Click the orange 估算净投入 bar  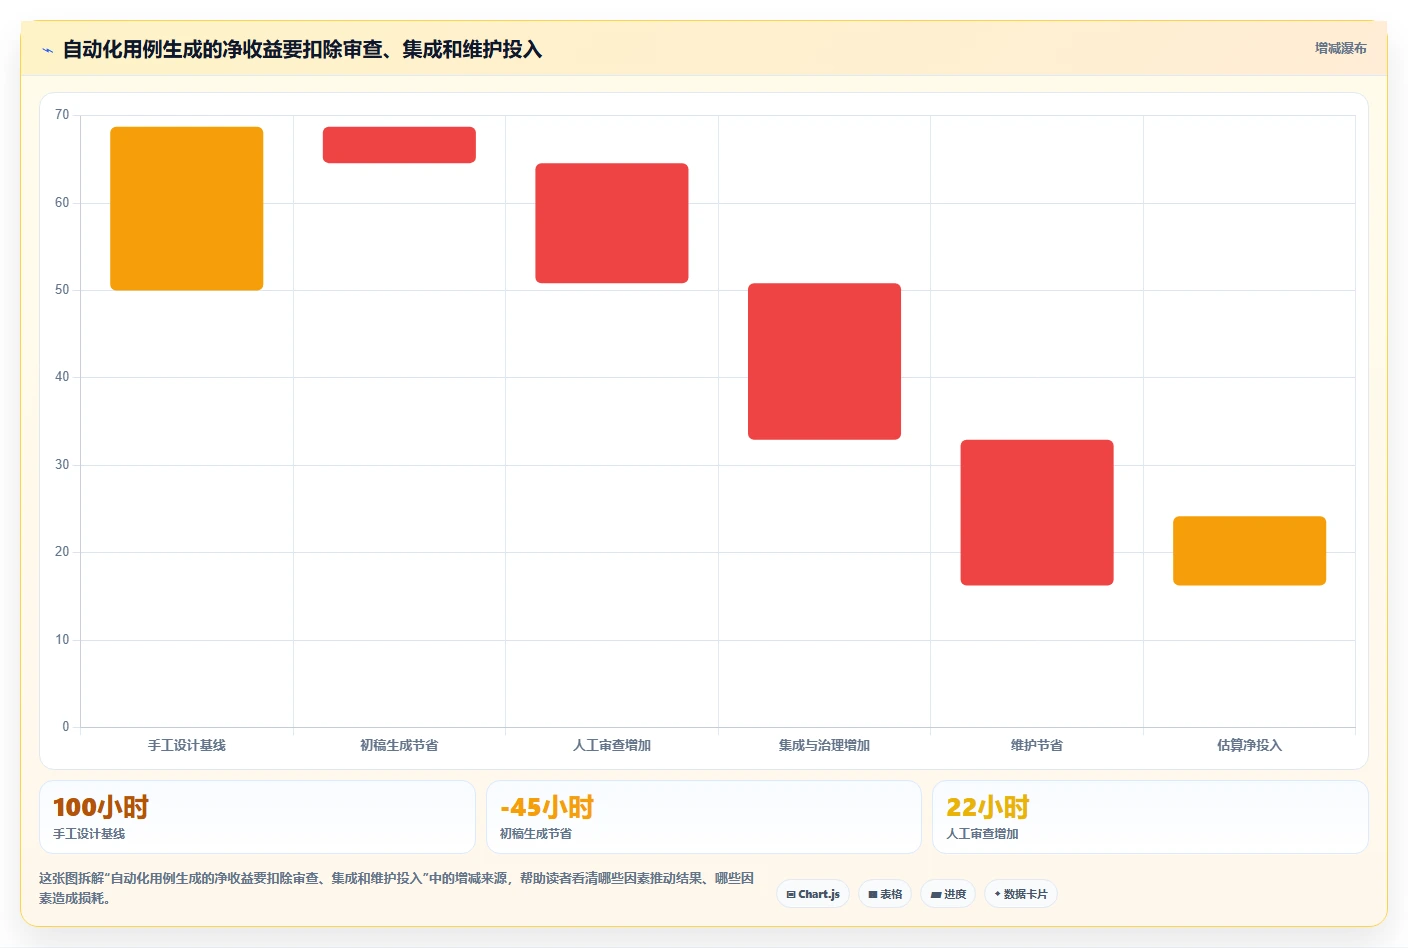click(x=1249, y=551)
